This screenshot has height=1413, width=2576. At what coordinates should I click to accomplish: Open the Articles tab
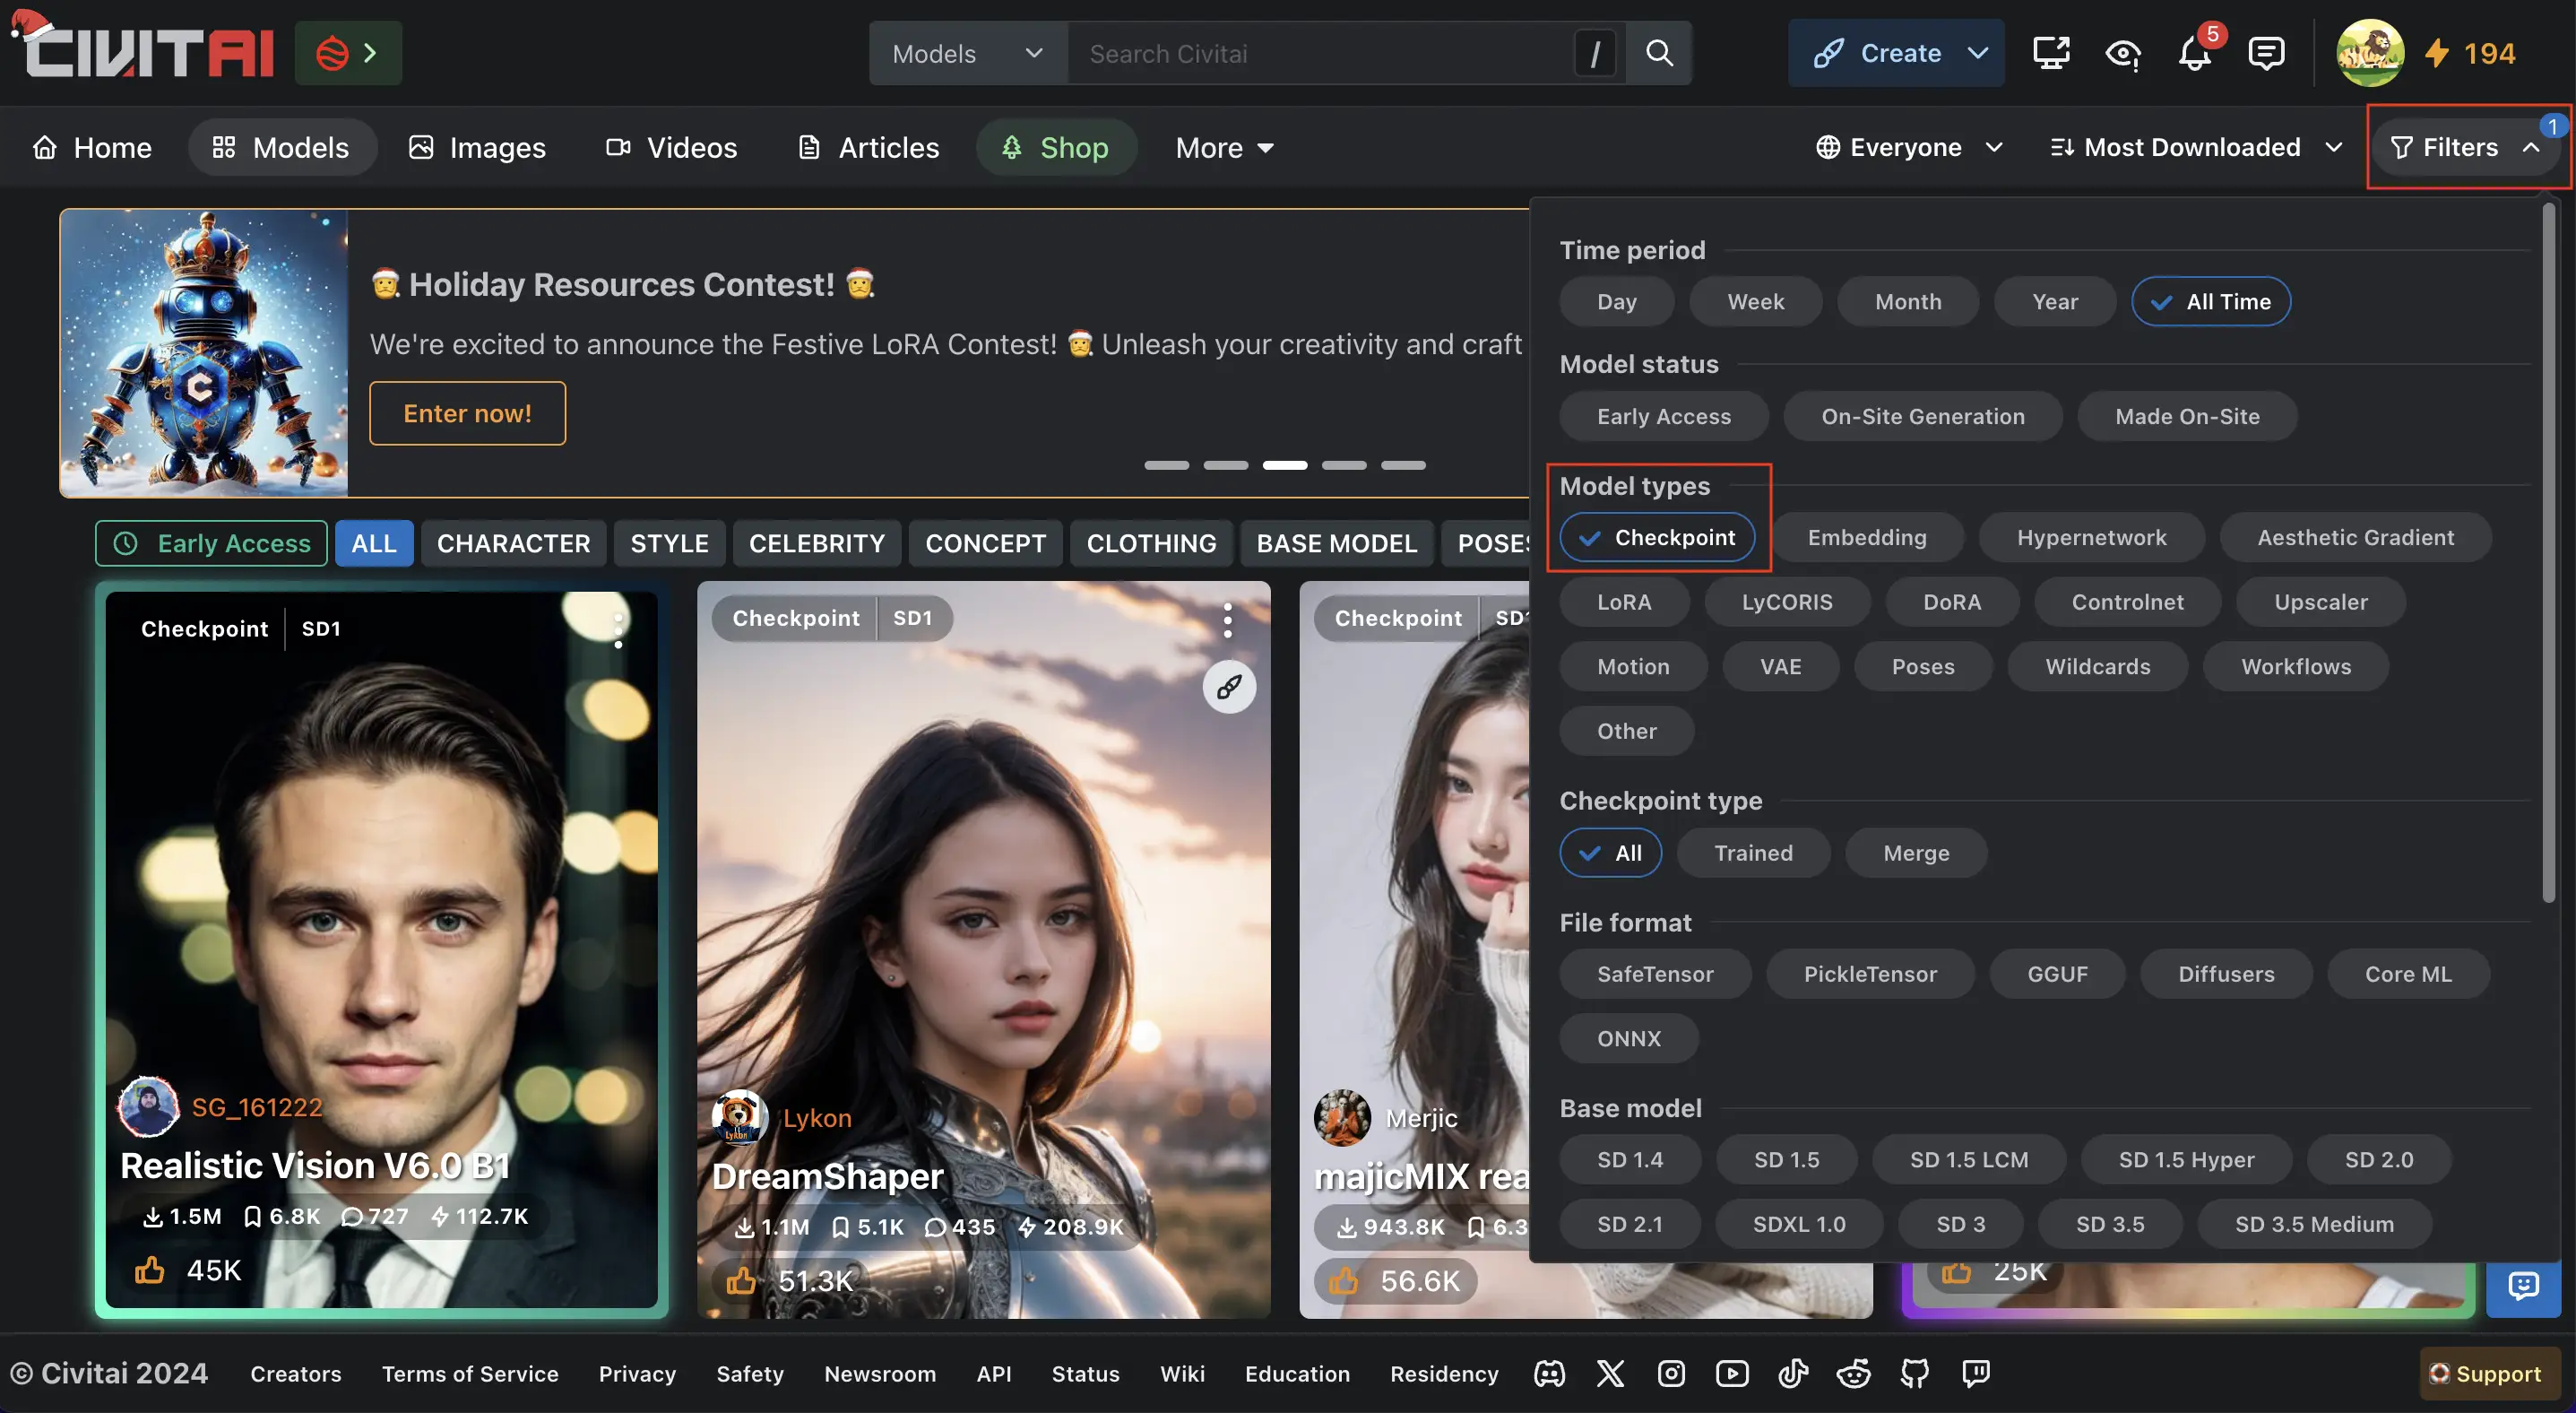(868, 147)
